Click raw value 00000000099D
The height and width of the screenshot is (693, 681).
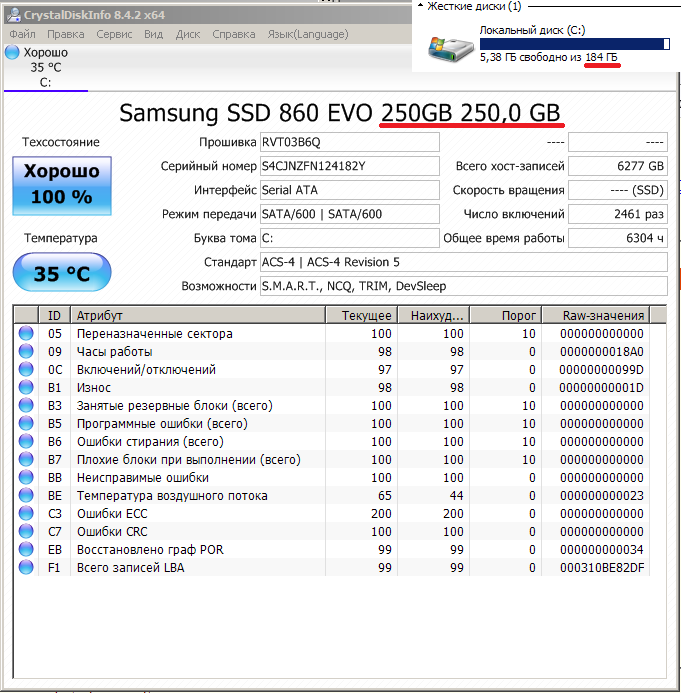pos(601,369)
